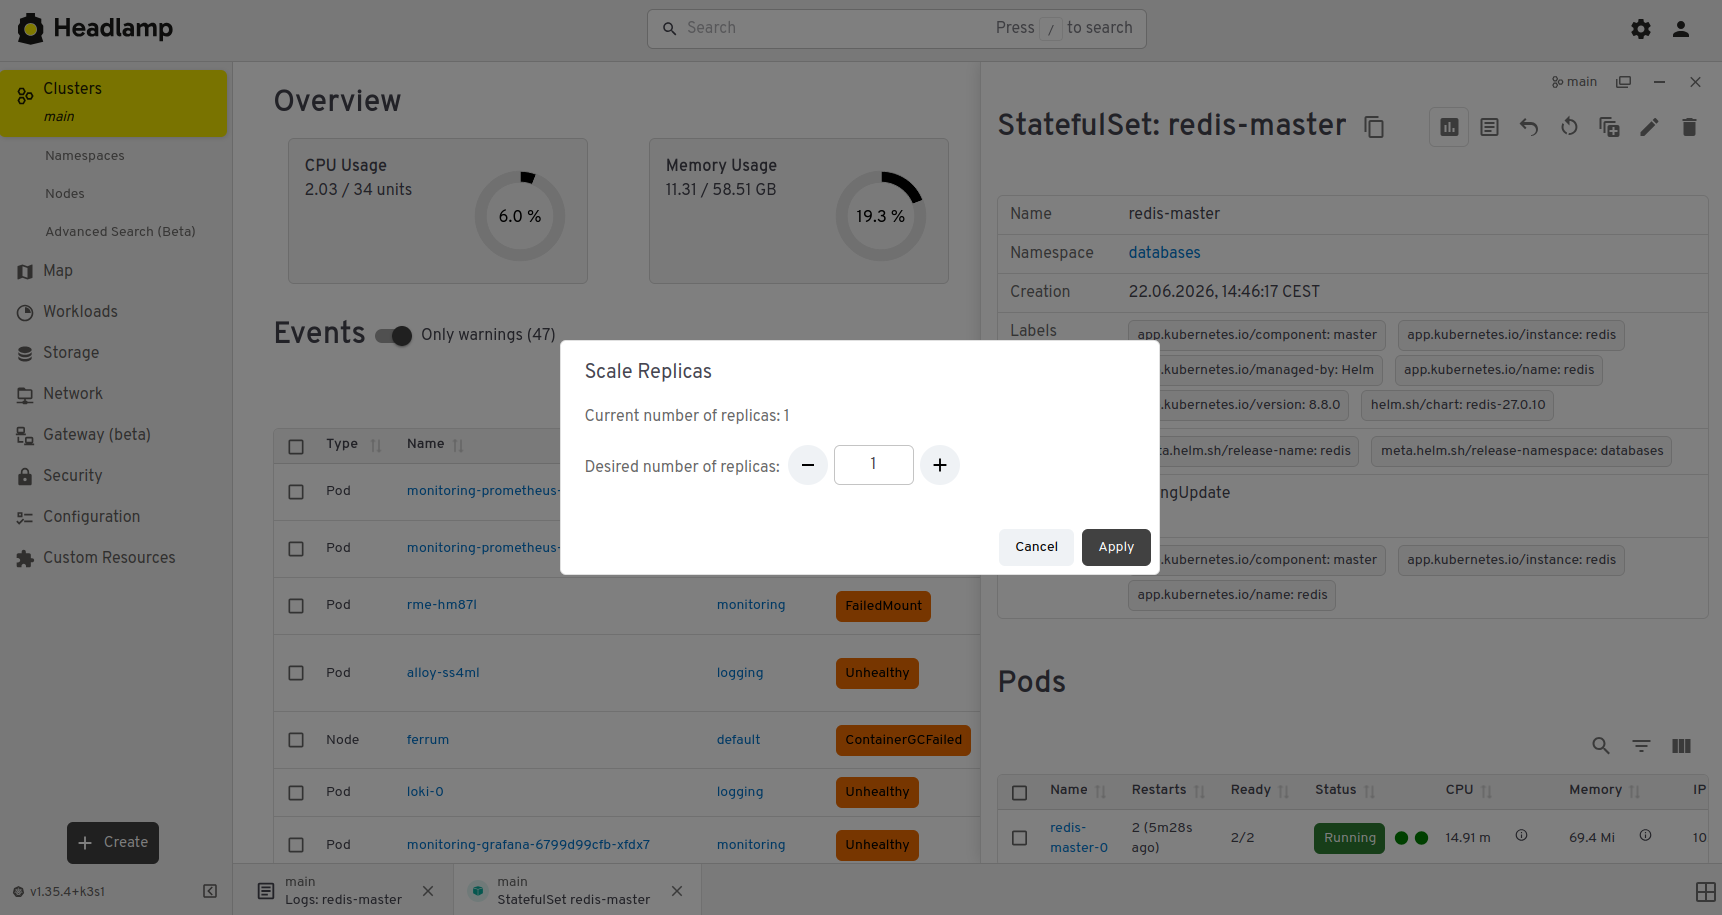Sort Pods by the Name column arrows
The width and height of the screenshot is (1722, 915).
pyautogui.click(x=1101, y=792)
